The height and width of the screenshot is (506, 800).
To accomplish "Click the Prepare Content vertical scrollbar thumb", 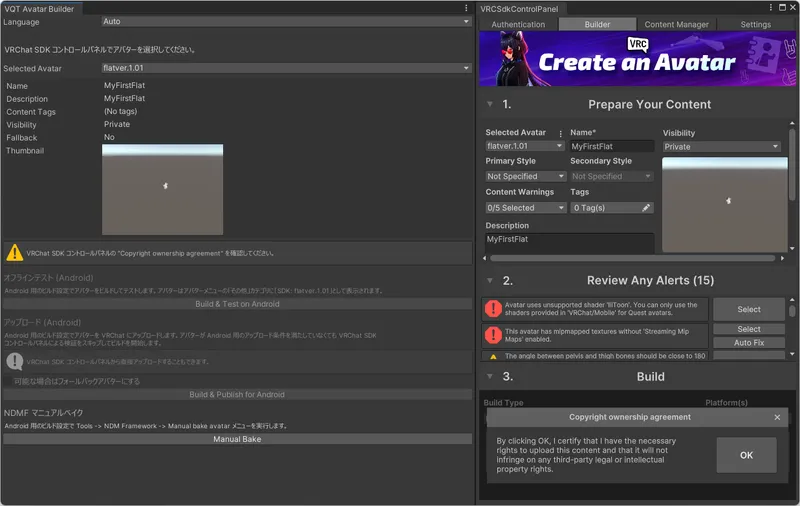I will tap(792, 164).
